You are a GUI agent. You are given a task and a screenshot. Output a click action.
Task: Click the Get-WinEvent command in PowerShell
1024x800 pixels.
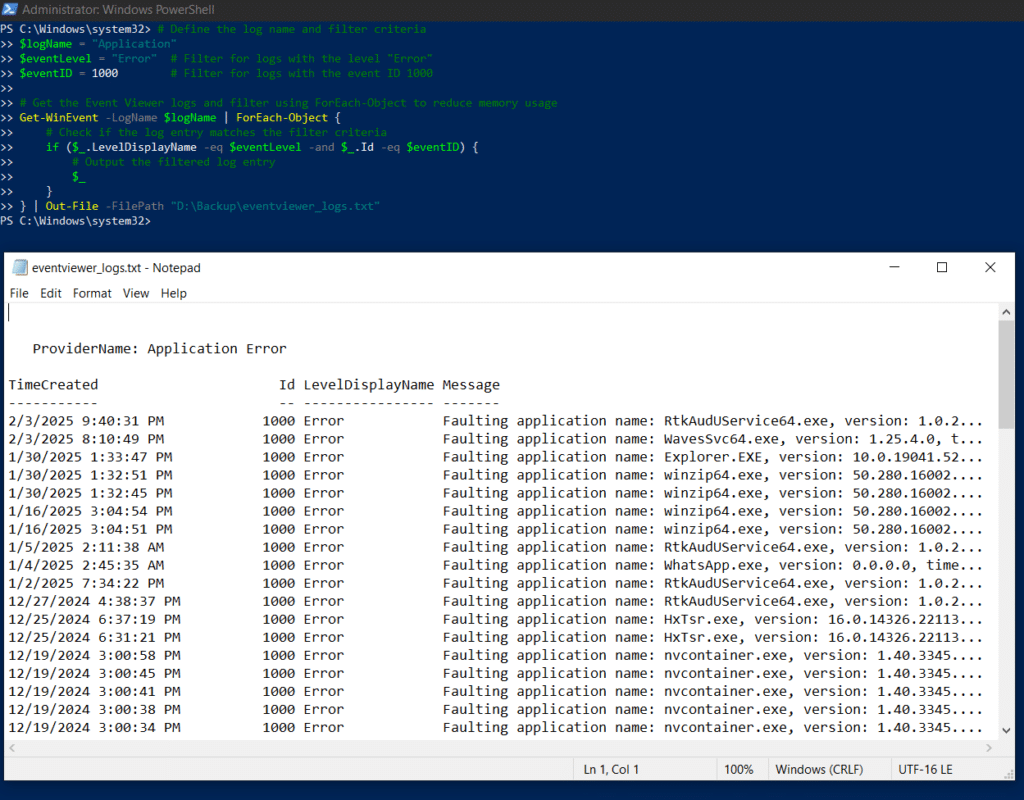tap(59, 118)
